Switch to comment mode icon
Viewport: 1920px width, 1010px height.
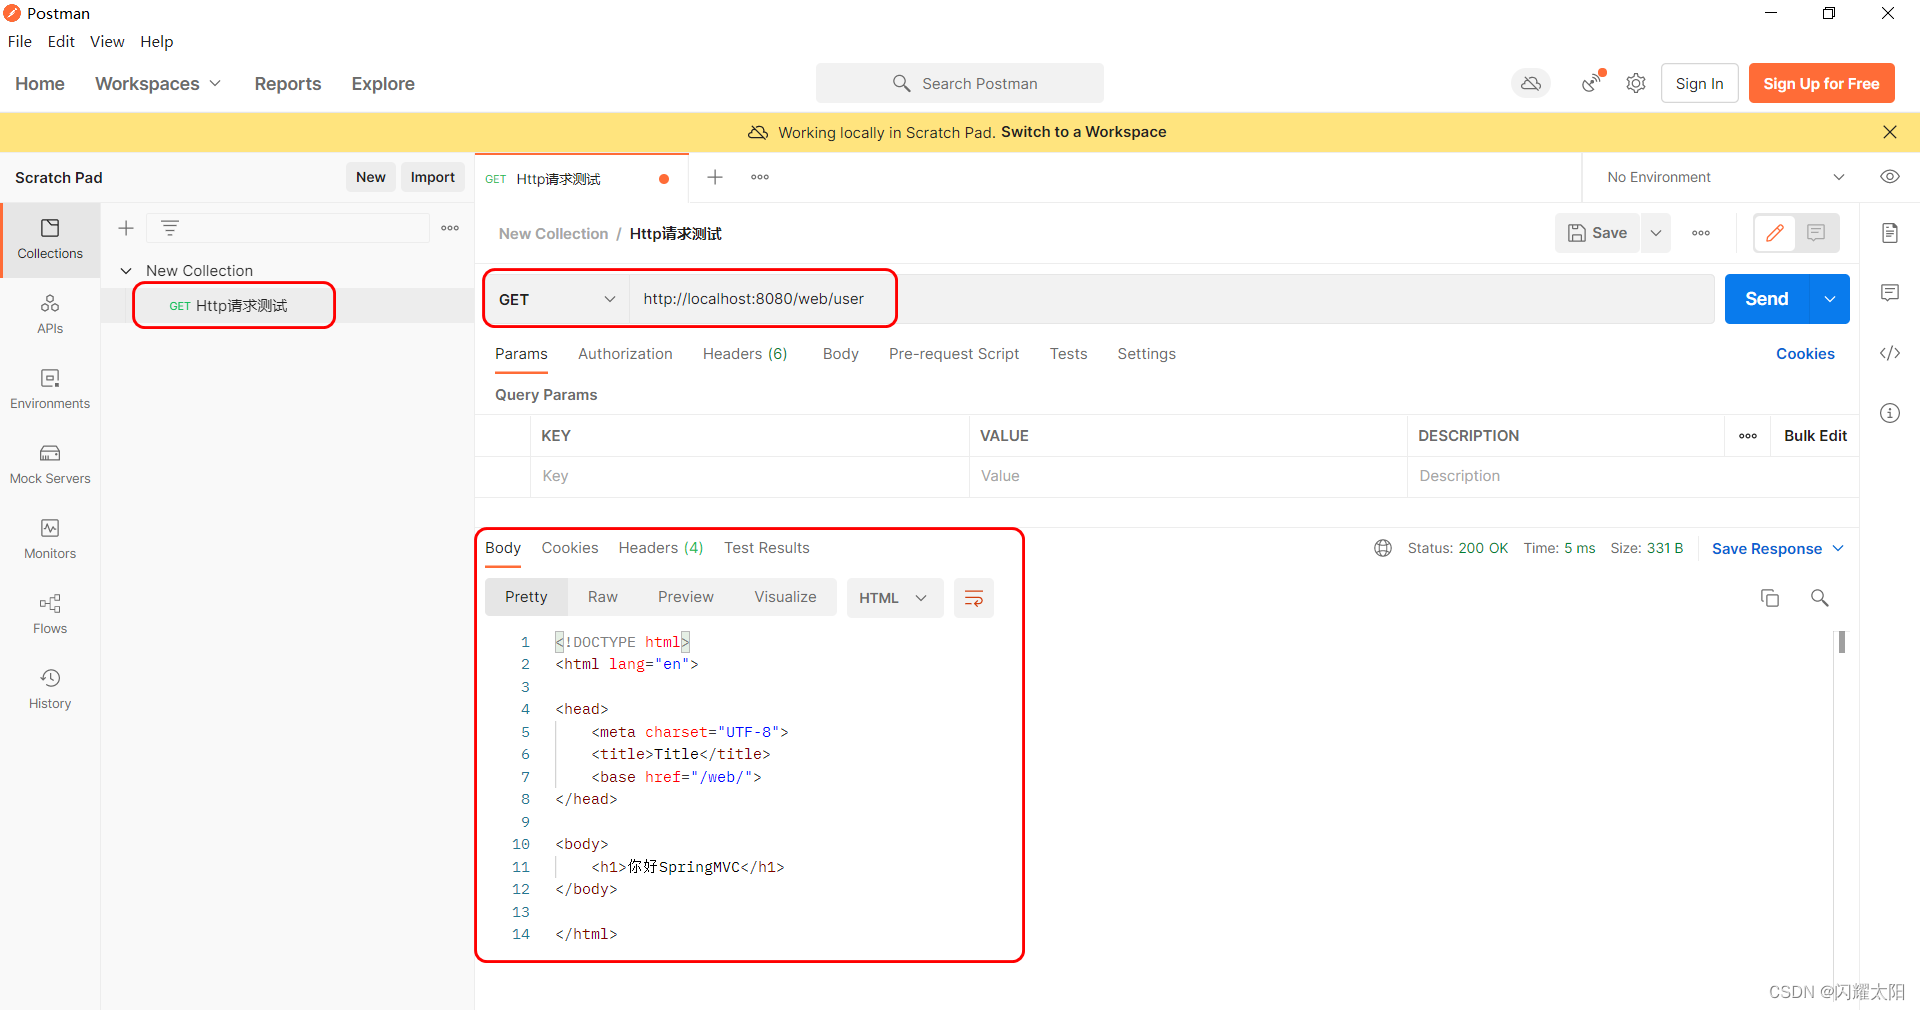pos(1817,233)
